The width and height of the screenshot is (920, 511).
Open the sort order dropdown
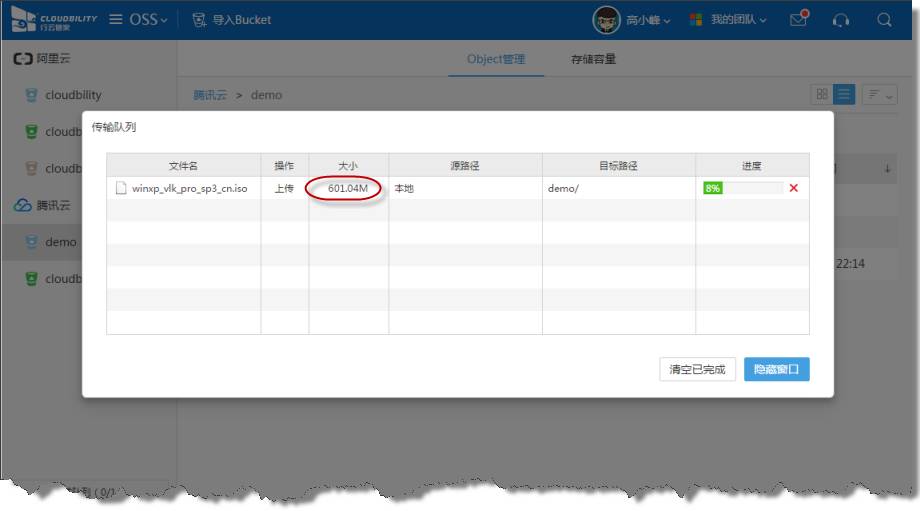[880, 94]
